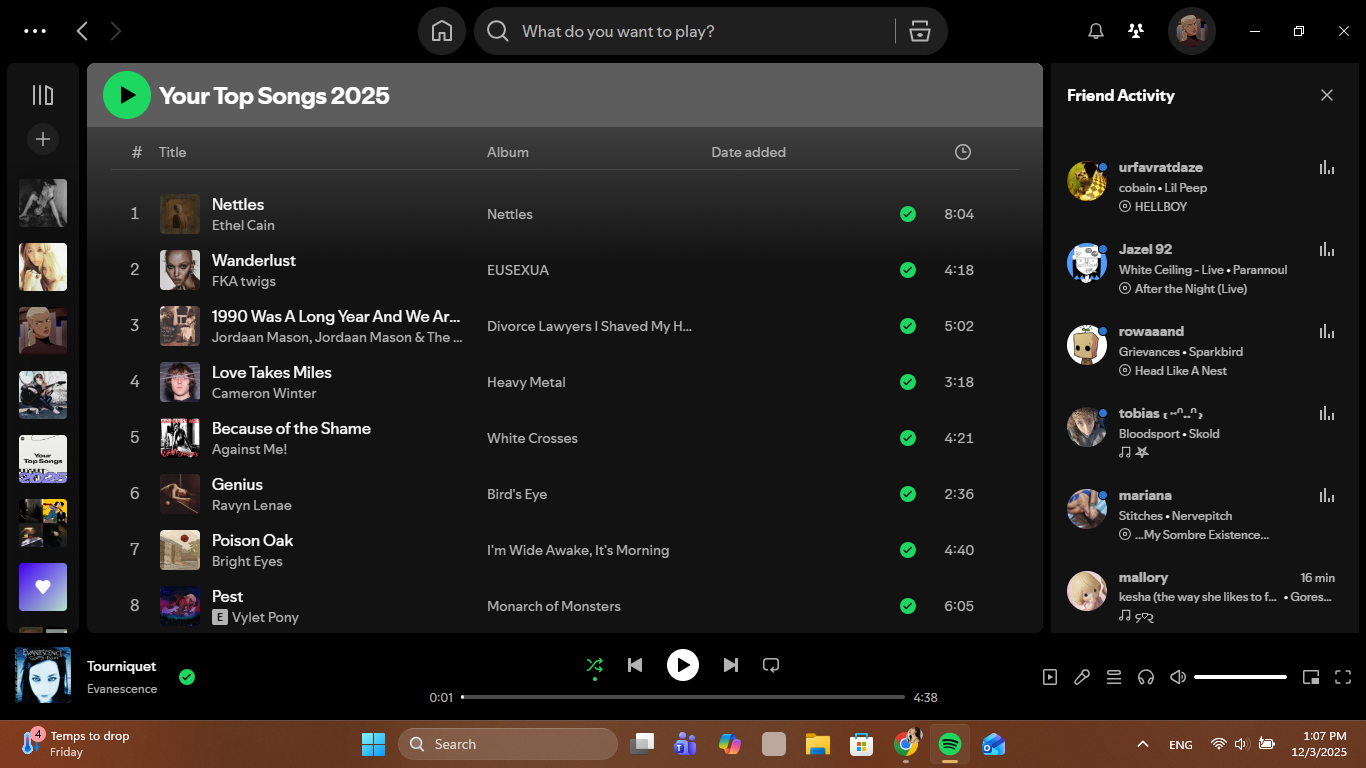Screen dimensions: 1366x768
Task: Click the Tourniquet album art in player bar
Action: 43,675
